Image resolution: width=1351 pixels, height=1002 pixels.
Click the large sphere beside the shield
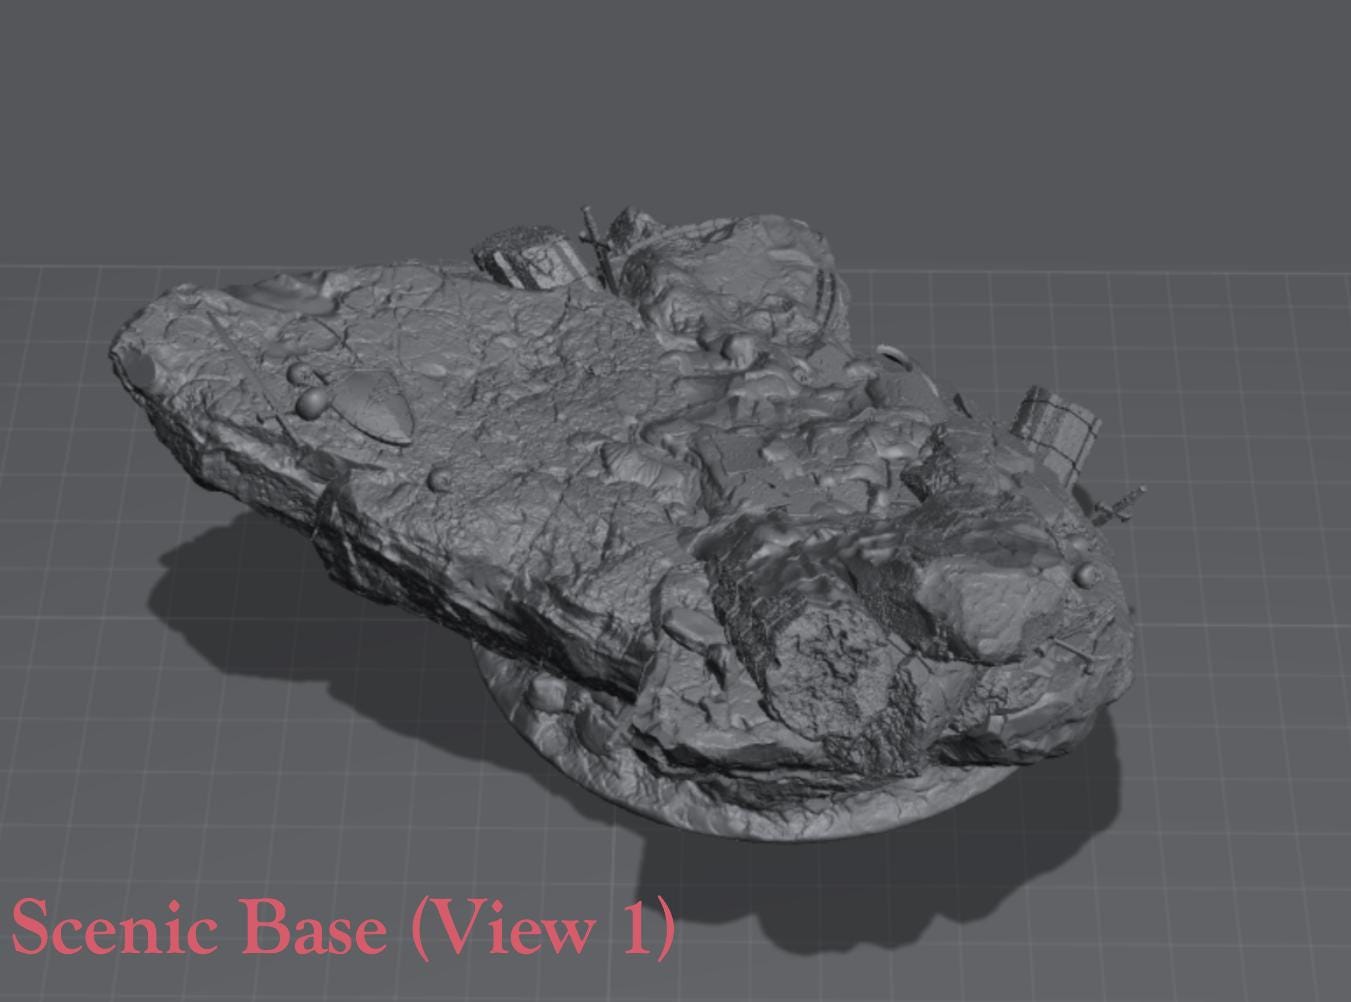(x=313, y=402)
